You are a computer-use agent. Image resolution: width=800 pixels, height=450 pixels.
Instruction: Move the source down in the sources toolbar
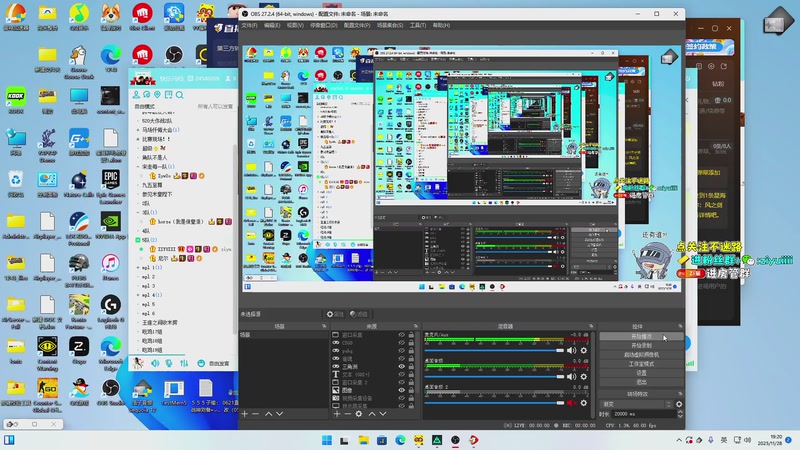[383, 414]
